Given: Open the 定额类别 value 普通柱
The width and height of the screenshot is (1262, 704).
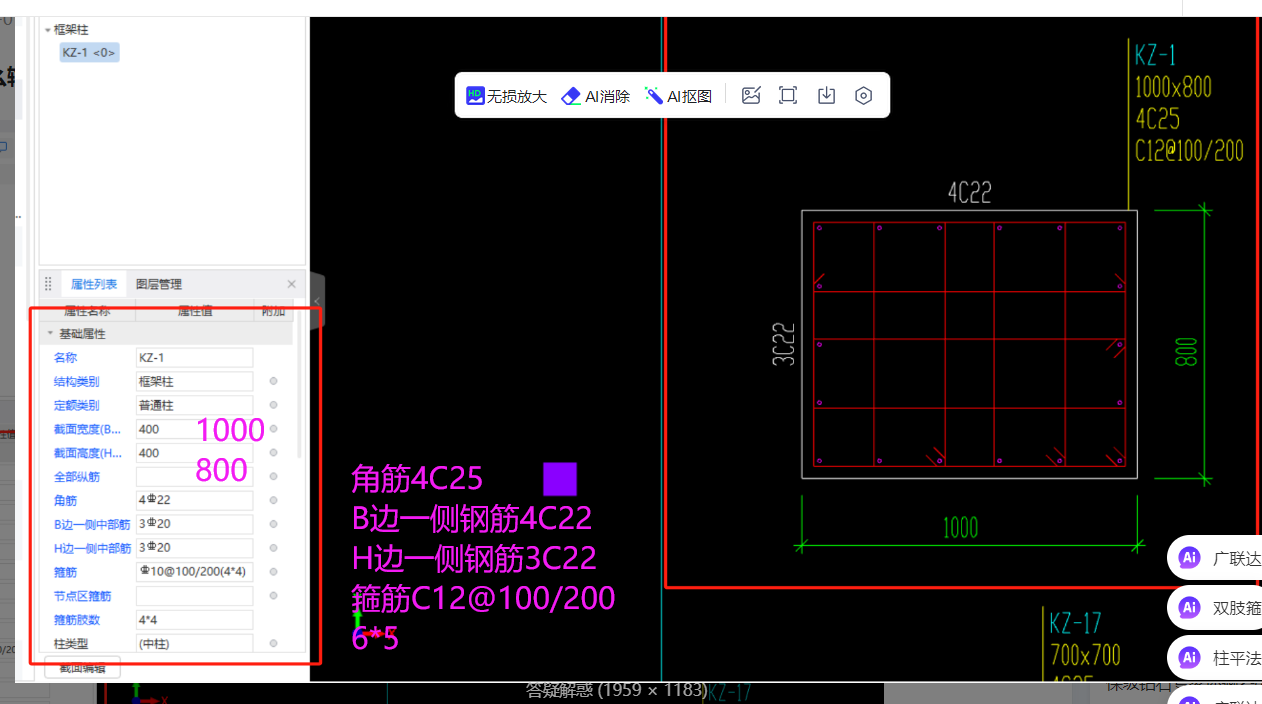Looking at the screenshot, I should tap(194, 405).
